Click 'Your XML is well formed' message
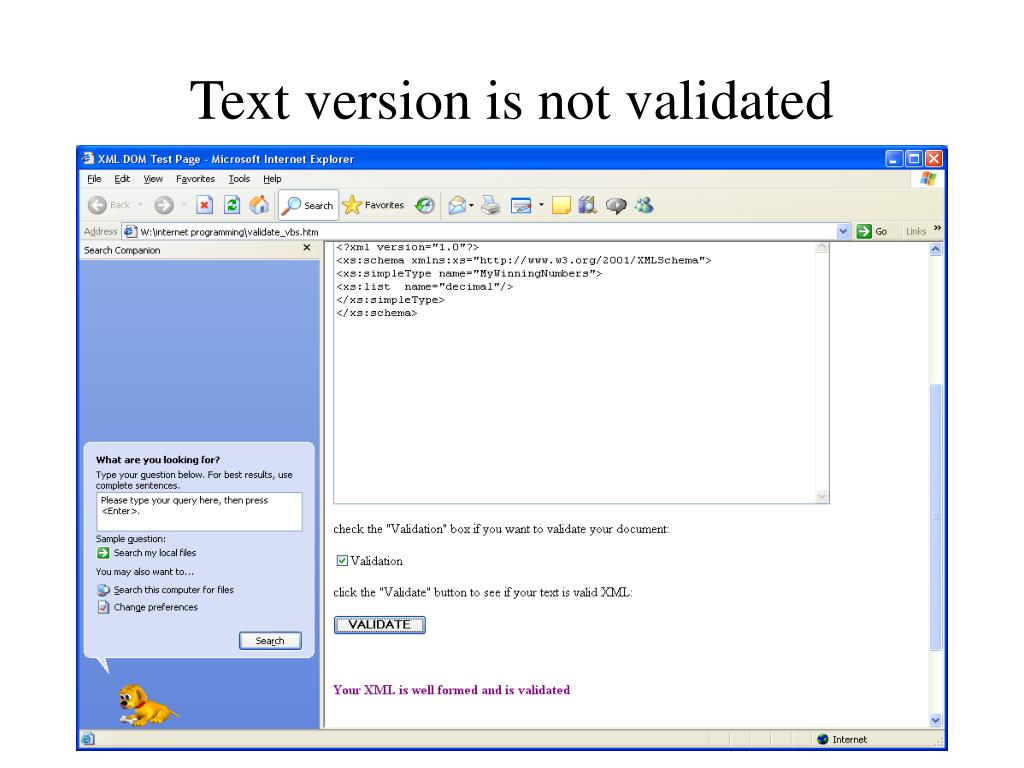The image size is (1024, 768). click(451, 690)
